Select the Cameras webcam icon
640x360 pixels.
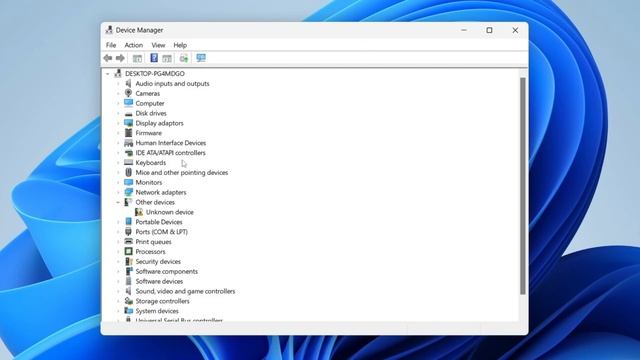(x=128, y=93)
